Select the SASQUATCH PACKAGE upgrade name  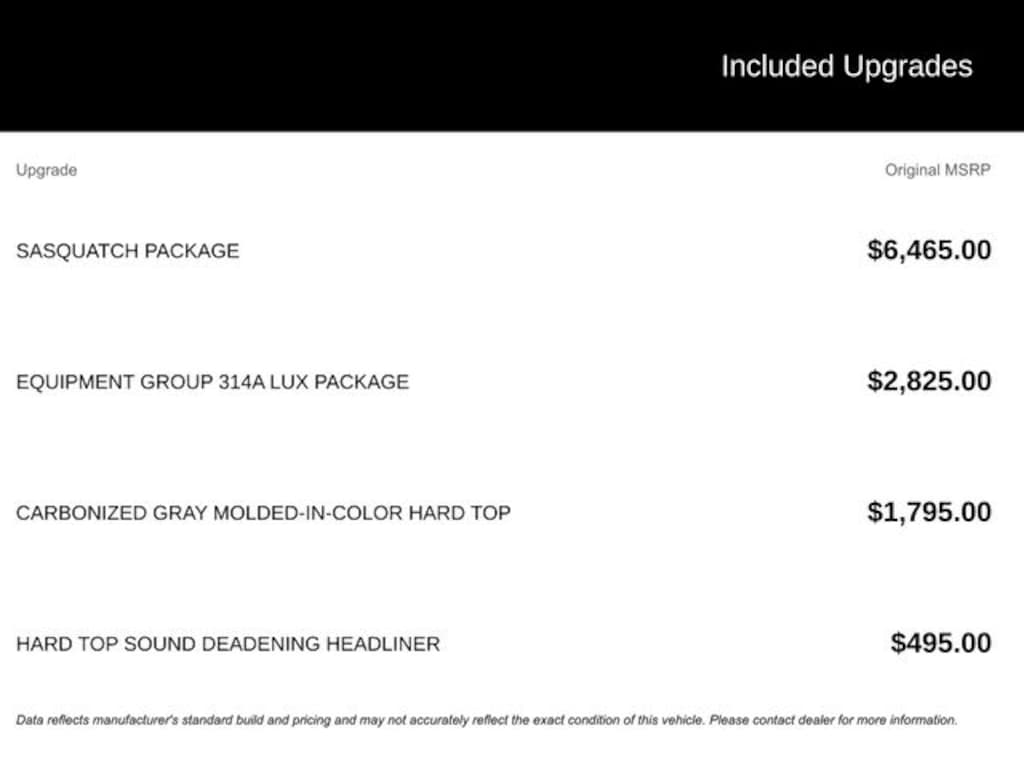[128, 251]
